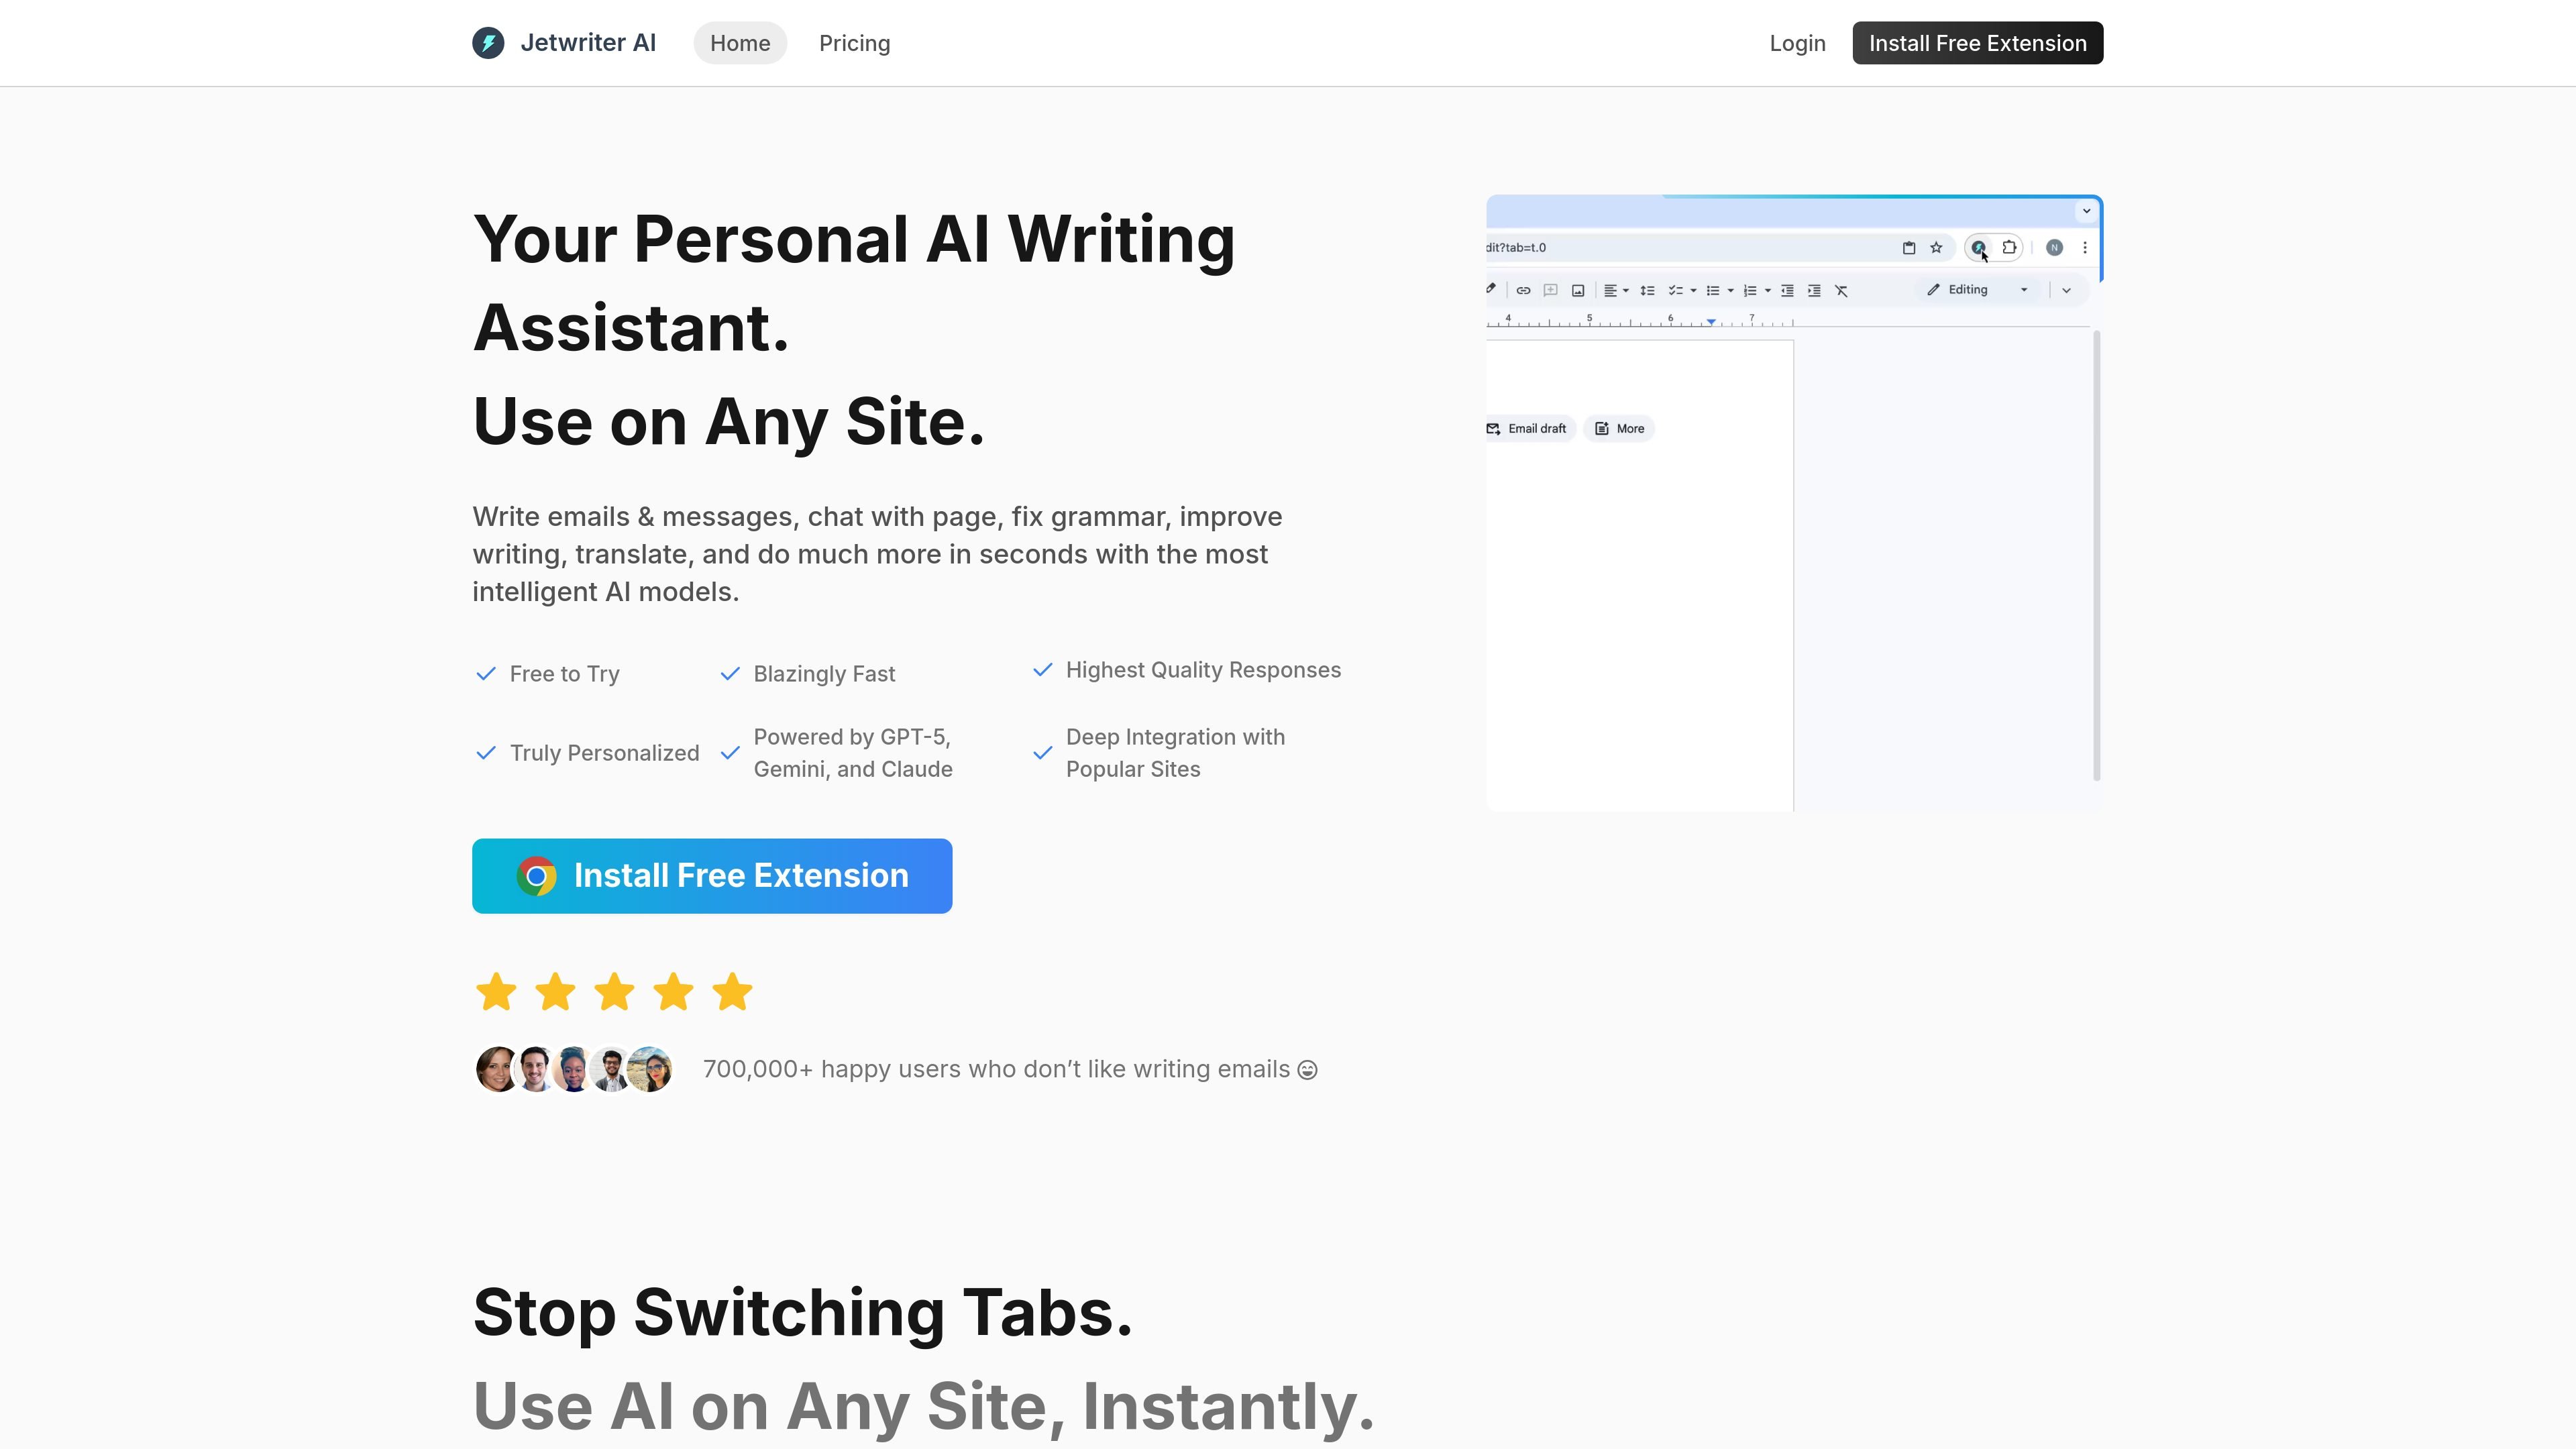
Task: Click the insert image icon in Docs toolbar
Action: pos(1578,291)
